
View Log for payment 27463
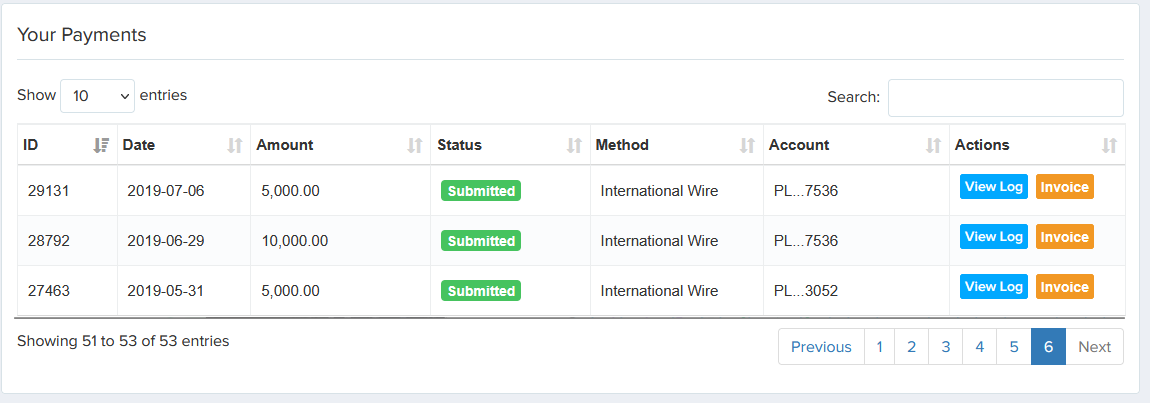[993, 287]
